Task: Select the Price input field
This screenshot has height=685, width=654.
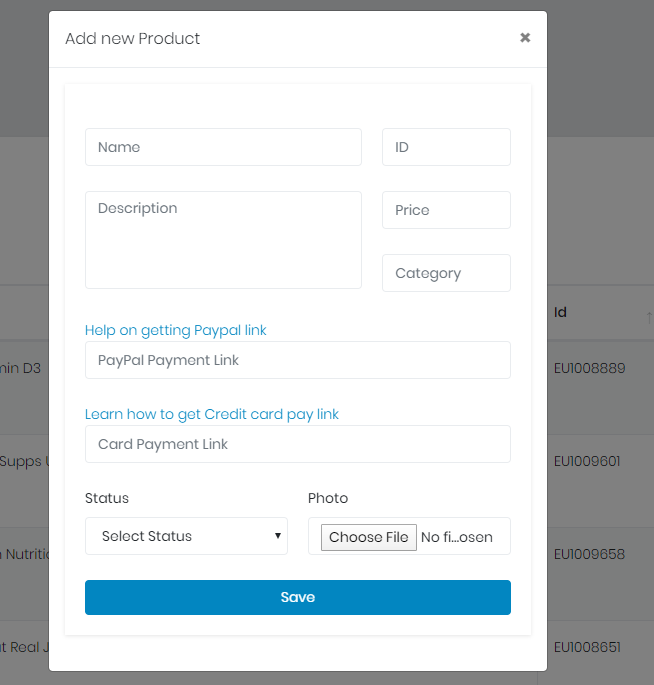Action: [x=446, y=210]
